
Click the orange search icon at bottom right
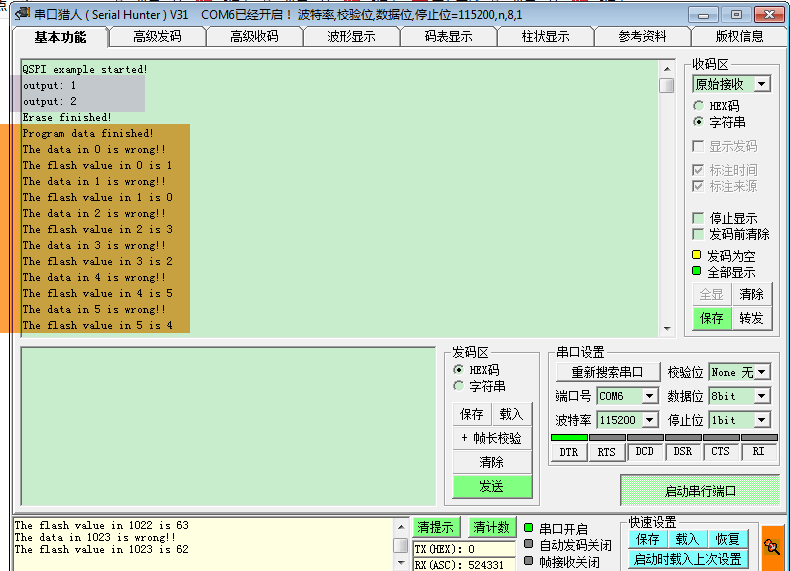(772, 546)
